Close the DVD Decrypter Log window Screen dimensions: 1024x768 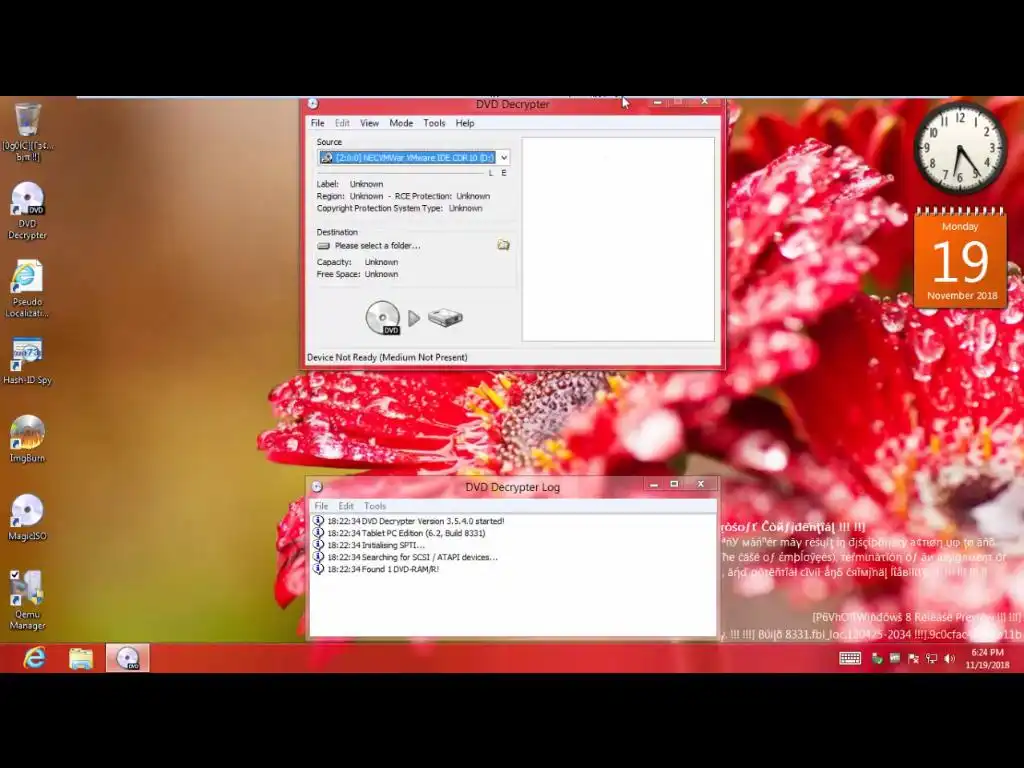(x=701, y=484)
